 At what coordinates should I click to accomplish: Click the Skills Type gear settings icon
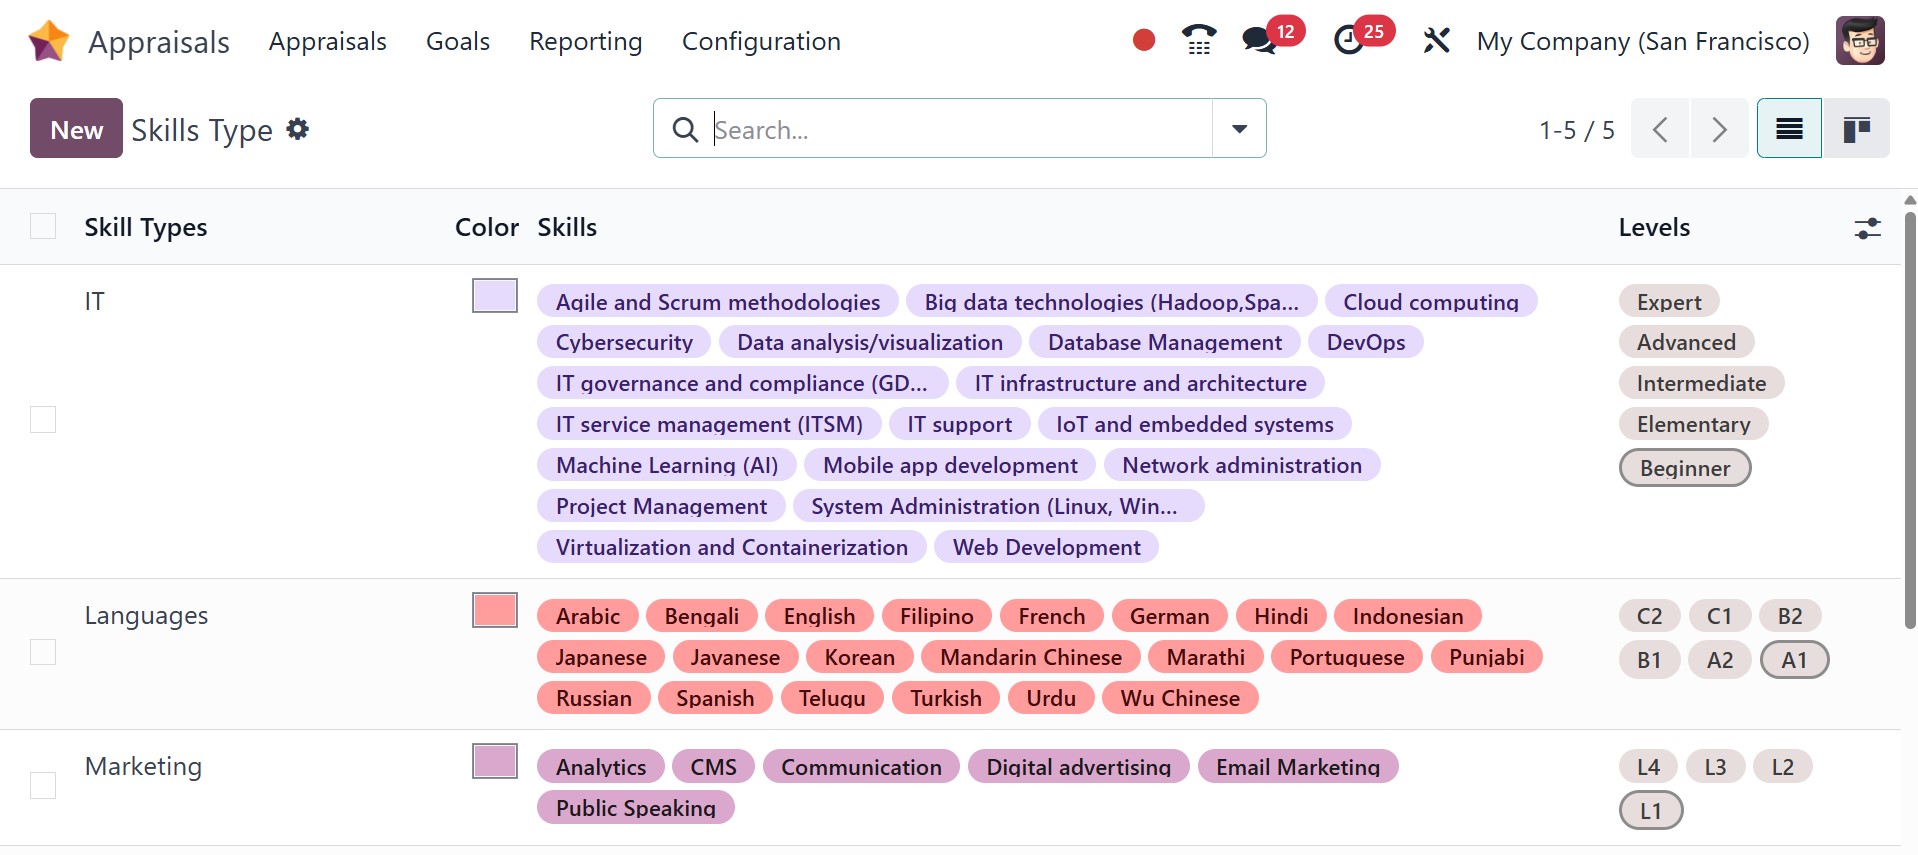click(x=298, y=129)
